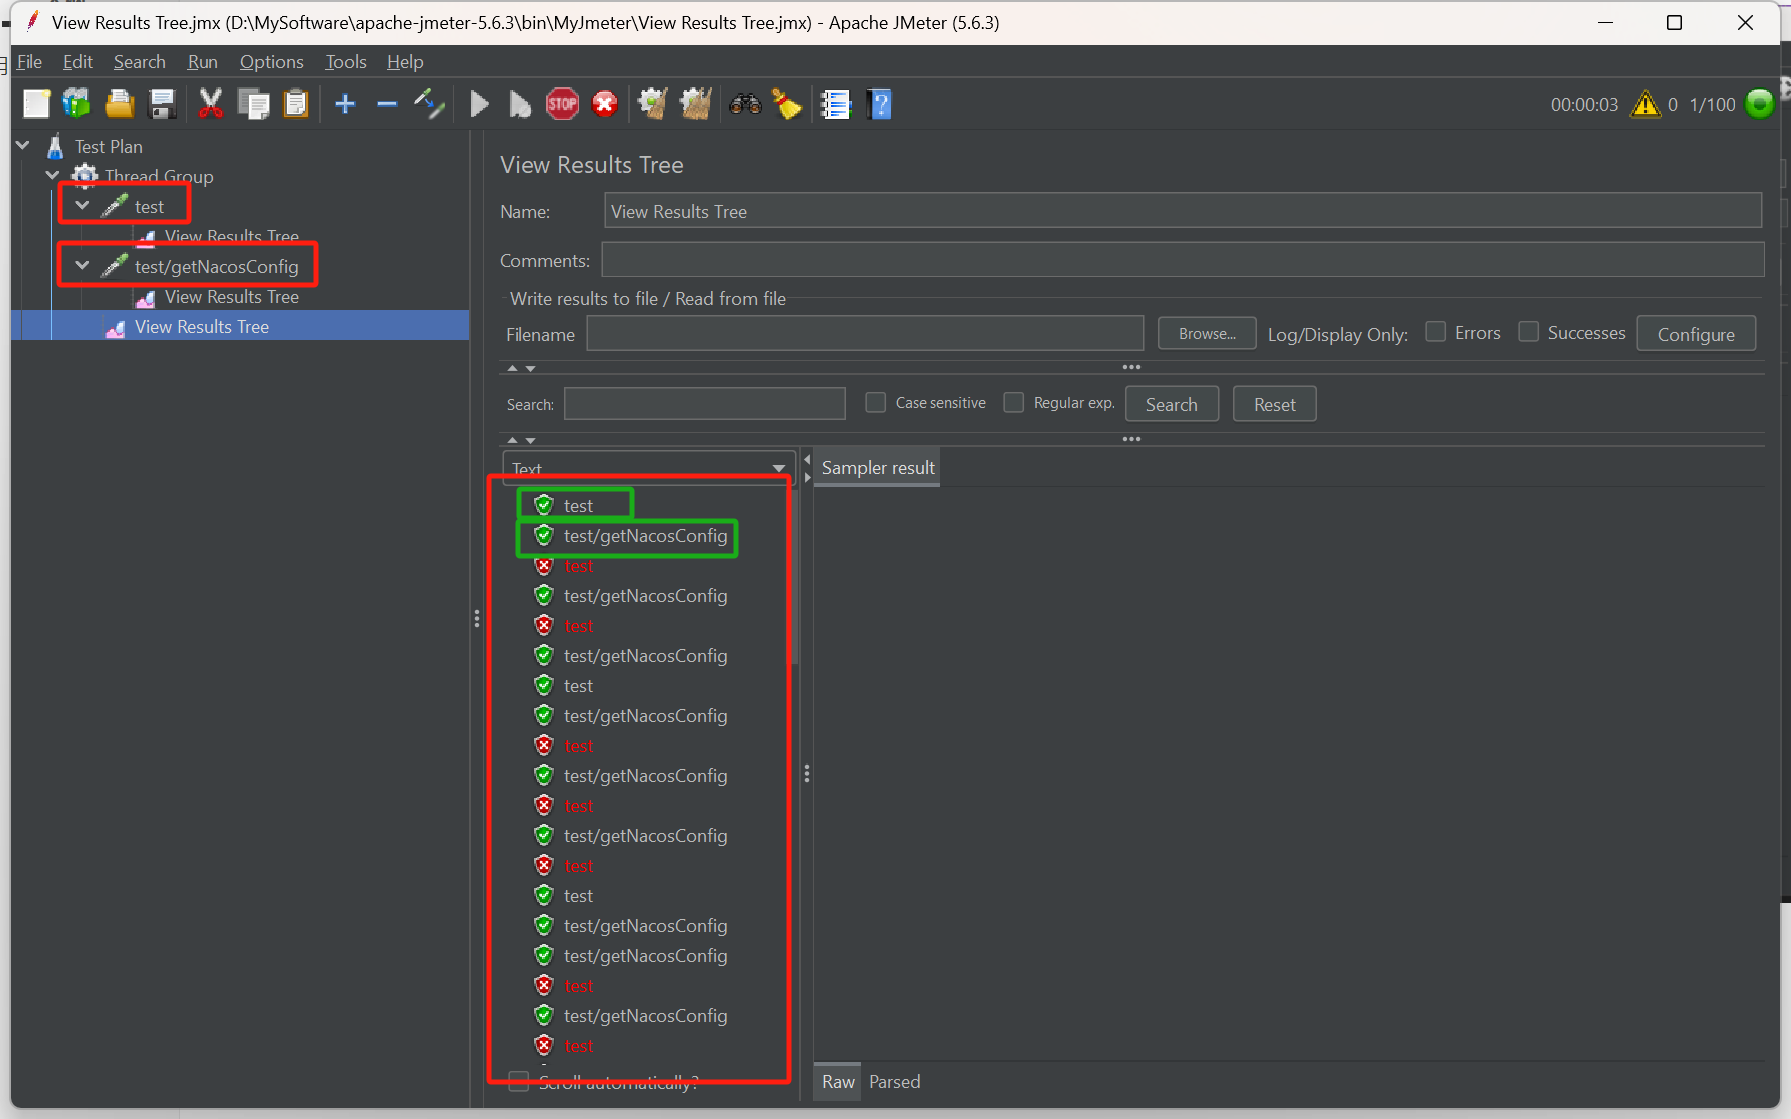1791x1119 pixels.
Task: Enable the Errors checkbox
Action: click(1436, 332)
